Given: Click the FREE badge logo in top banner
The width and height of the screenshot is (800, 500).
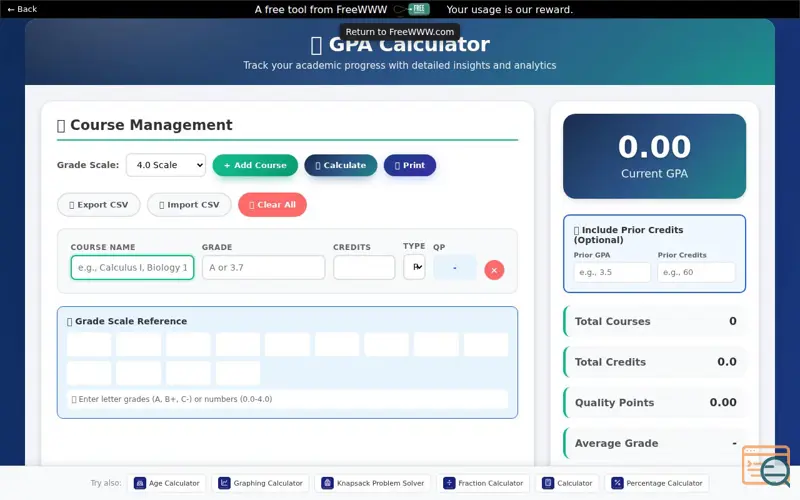Looking at the screenshot, I should click(x=418, y=9).
